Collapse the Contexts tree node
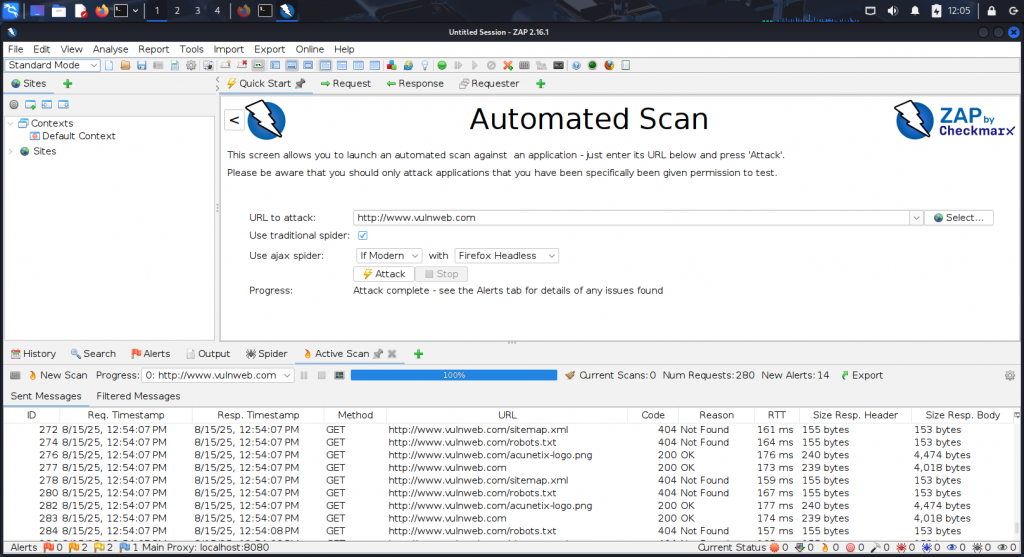This screenshot has width=1024, height=557. point(10,123)
